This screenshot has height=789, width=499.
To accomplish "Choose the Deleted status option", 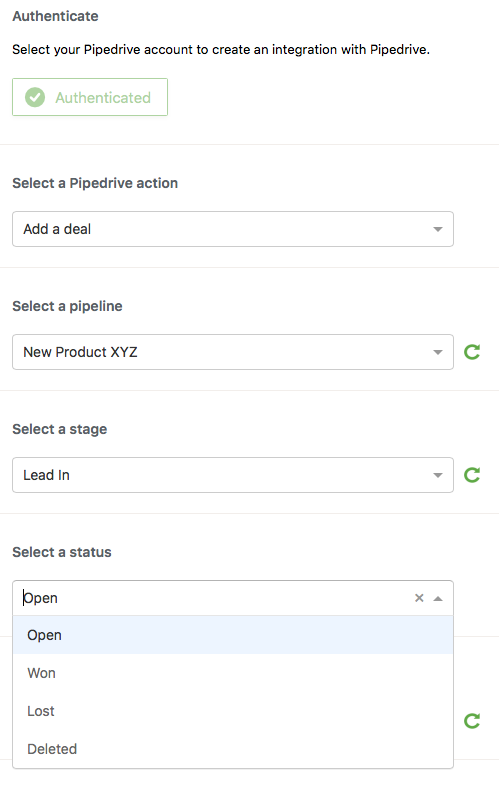I will pos(233,749).
